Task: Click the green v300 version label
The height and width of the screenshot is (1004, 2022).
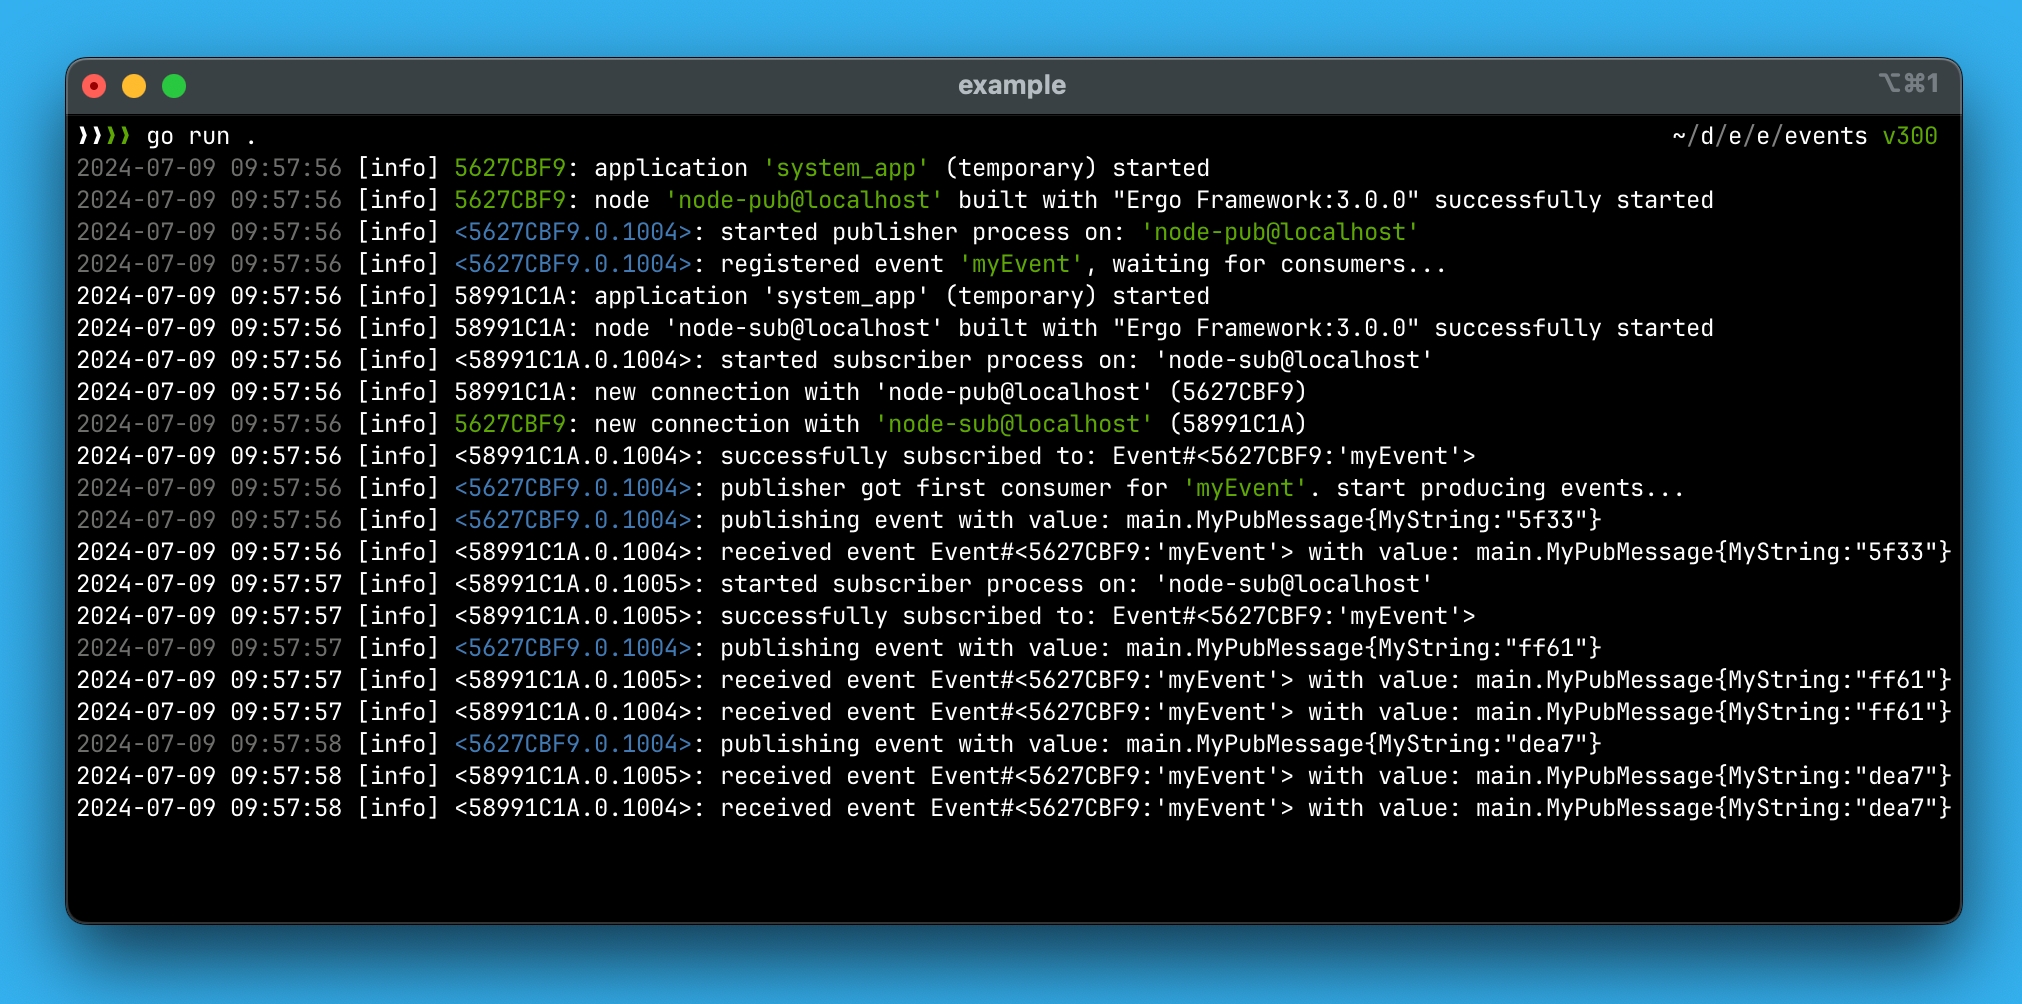Action: (1909, 136)
